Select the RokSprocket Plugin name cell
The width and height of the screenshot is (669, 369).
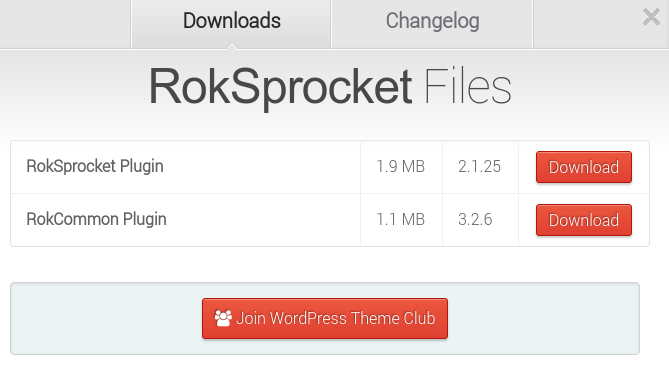186,167
